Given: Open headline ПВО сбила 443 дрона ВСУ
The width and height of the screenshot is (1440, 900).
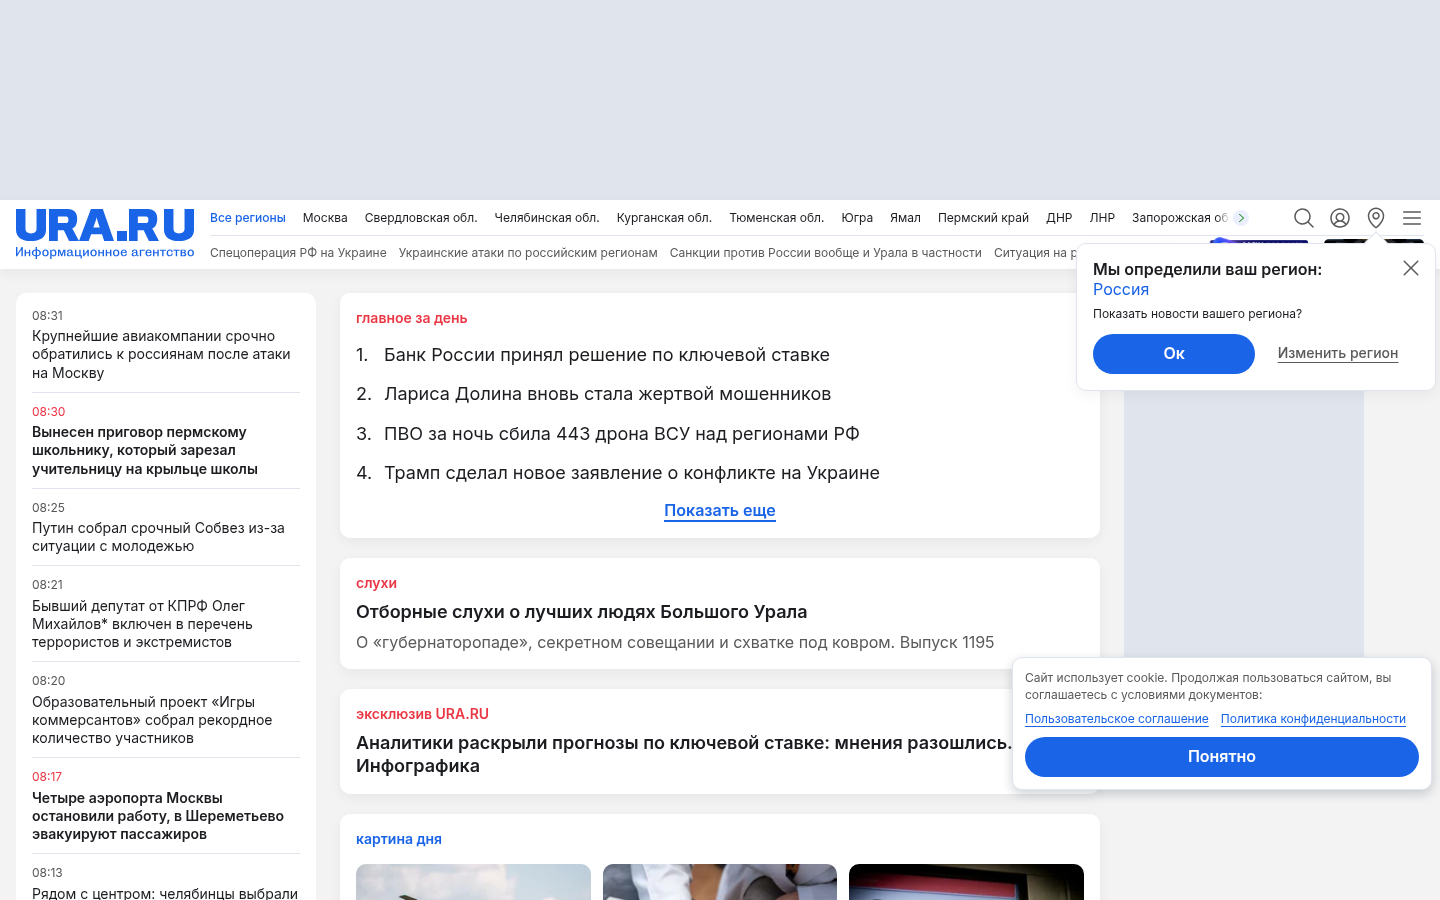Looking at the screenshot, I should [x=622, y=434].
